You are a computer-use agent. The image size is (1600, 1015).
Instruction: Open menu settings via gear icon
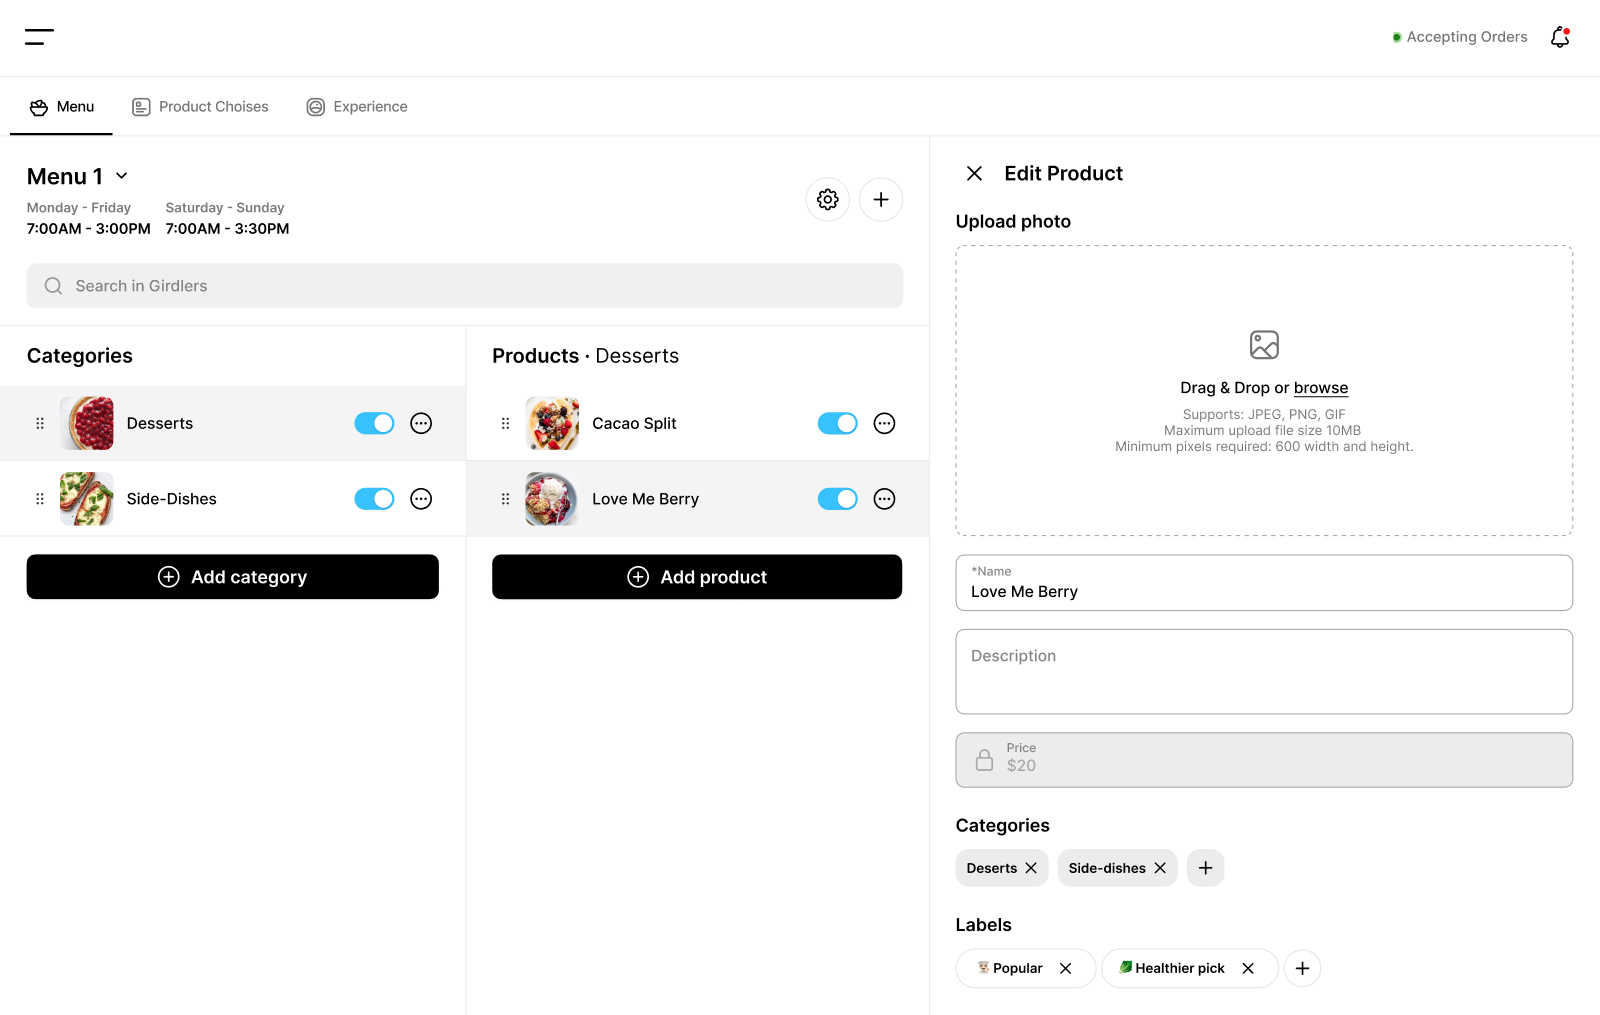pos(827,199)
